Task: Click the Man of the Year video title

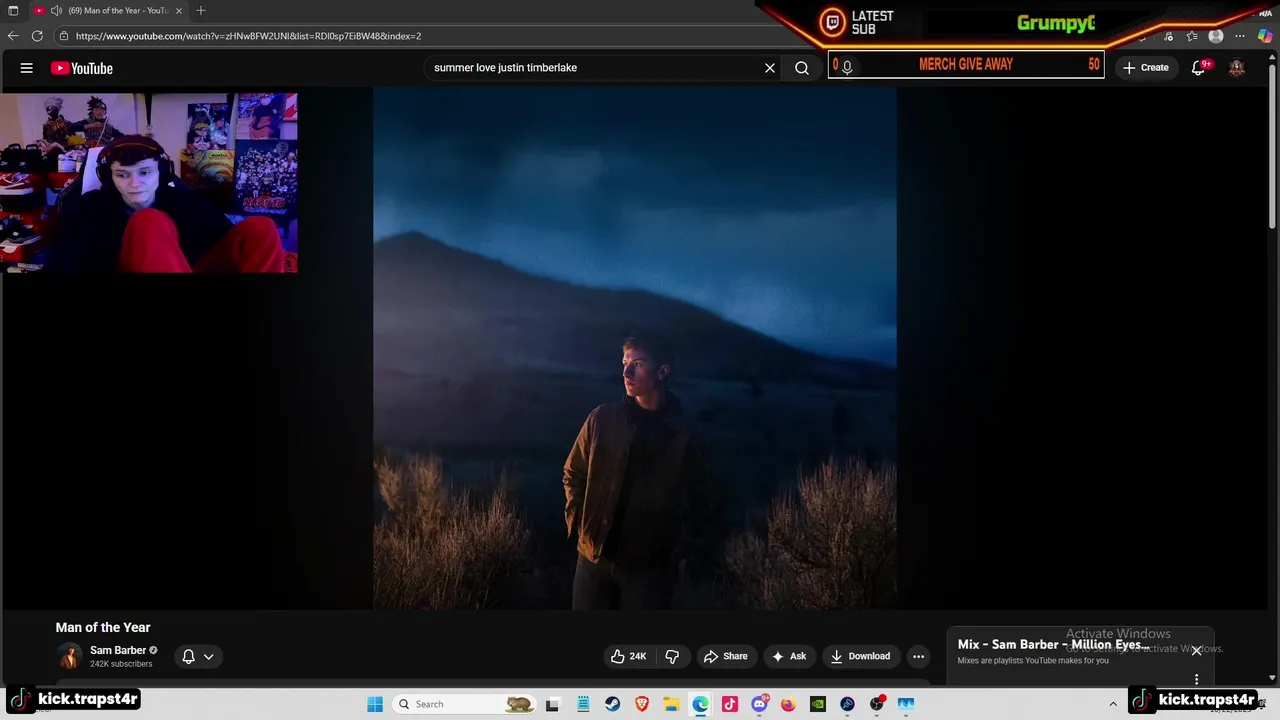Action: [x=103, y=627]
